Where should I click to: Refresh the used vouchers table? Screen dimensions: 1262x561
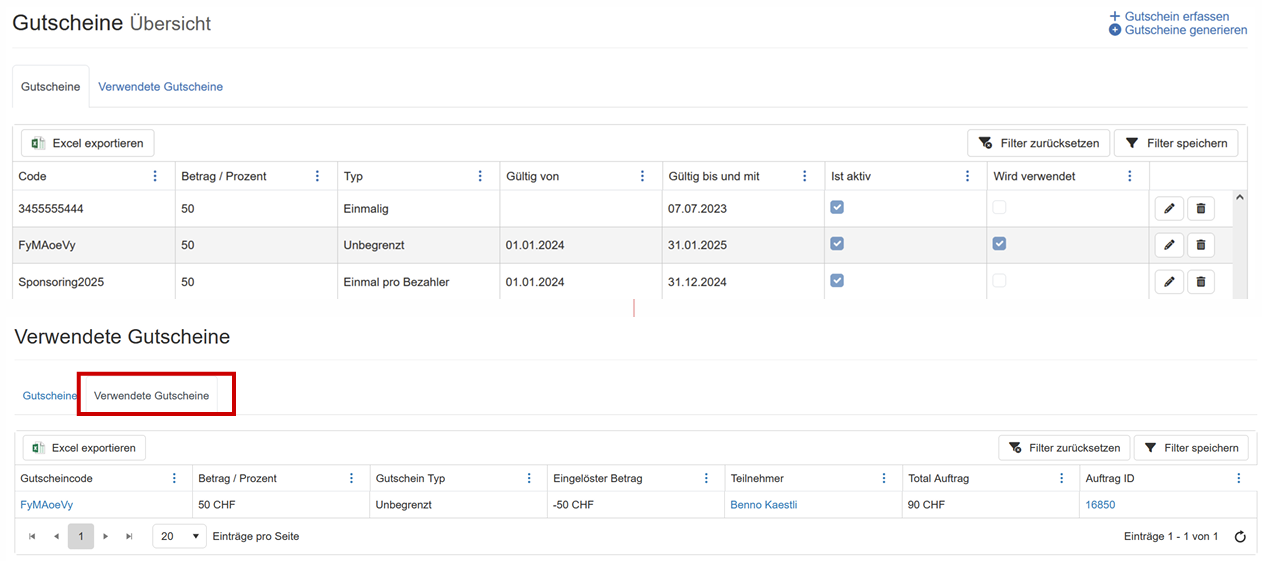(x=1240, y=537)
